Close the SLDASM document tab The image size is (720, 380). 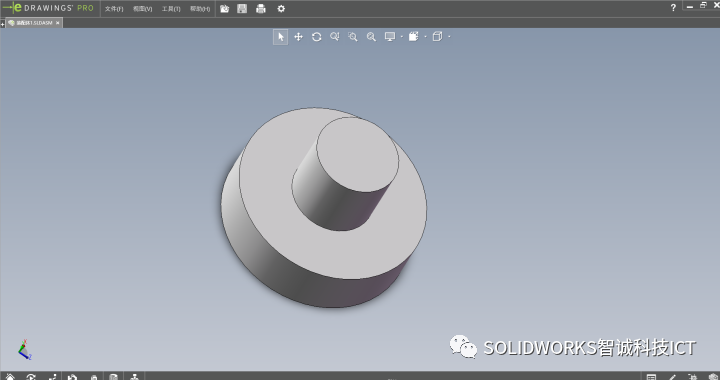click(57, 23)
